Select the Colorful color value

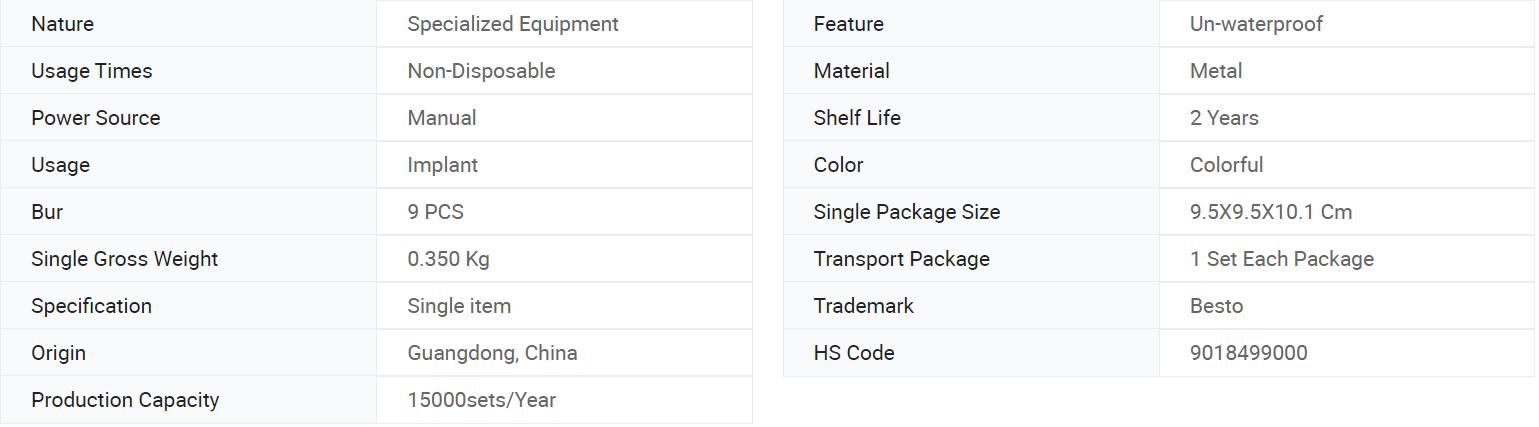pyautogui.click(x=1227, y=165)
